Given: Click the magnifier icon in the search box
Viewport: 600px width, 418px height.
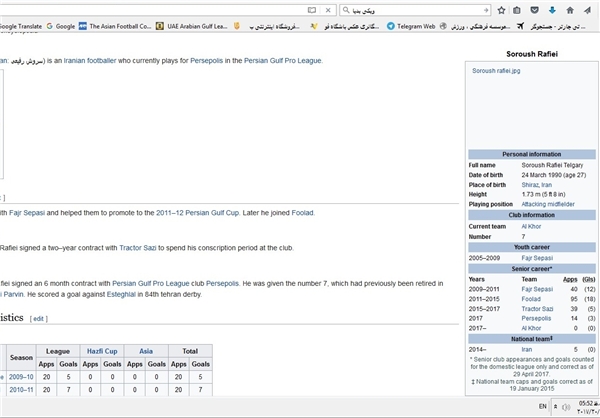Looking at the screenshot, I should click(346, 10).
